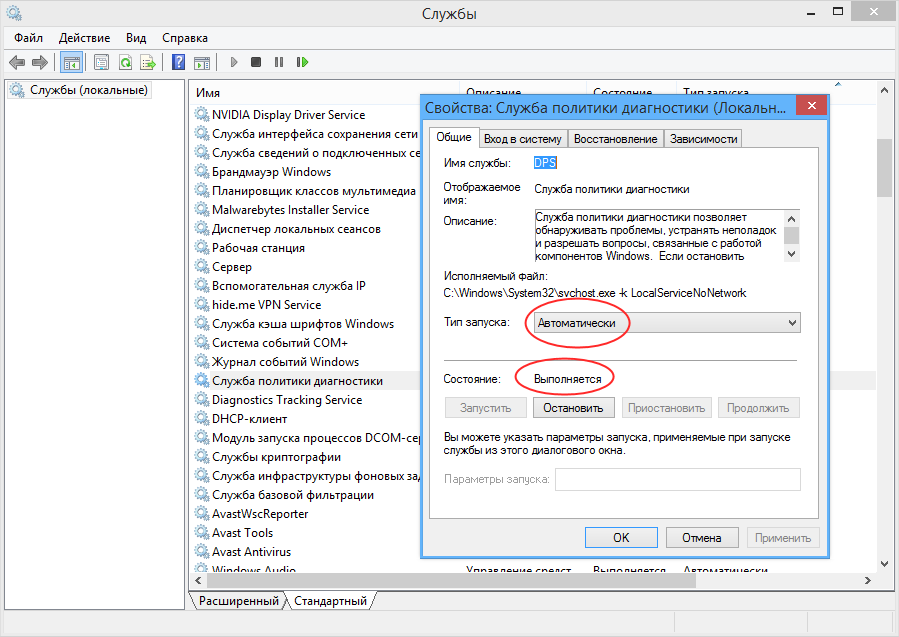Click the gear icon beside Службы криптографии

[x=202, y=456]
